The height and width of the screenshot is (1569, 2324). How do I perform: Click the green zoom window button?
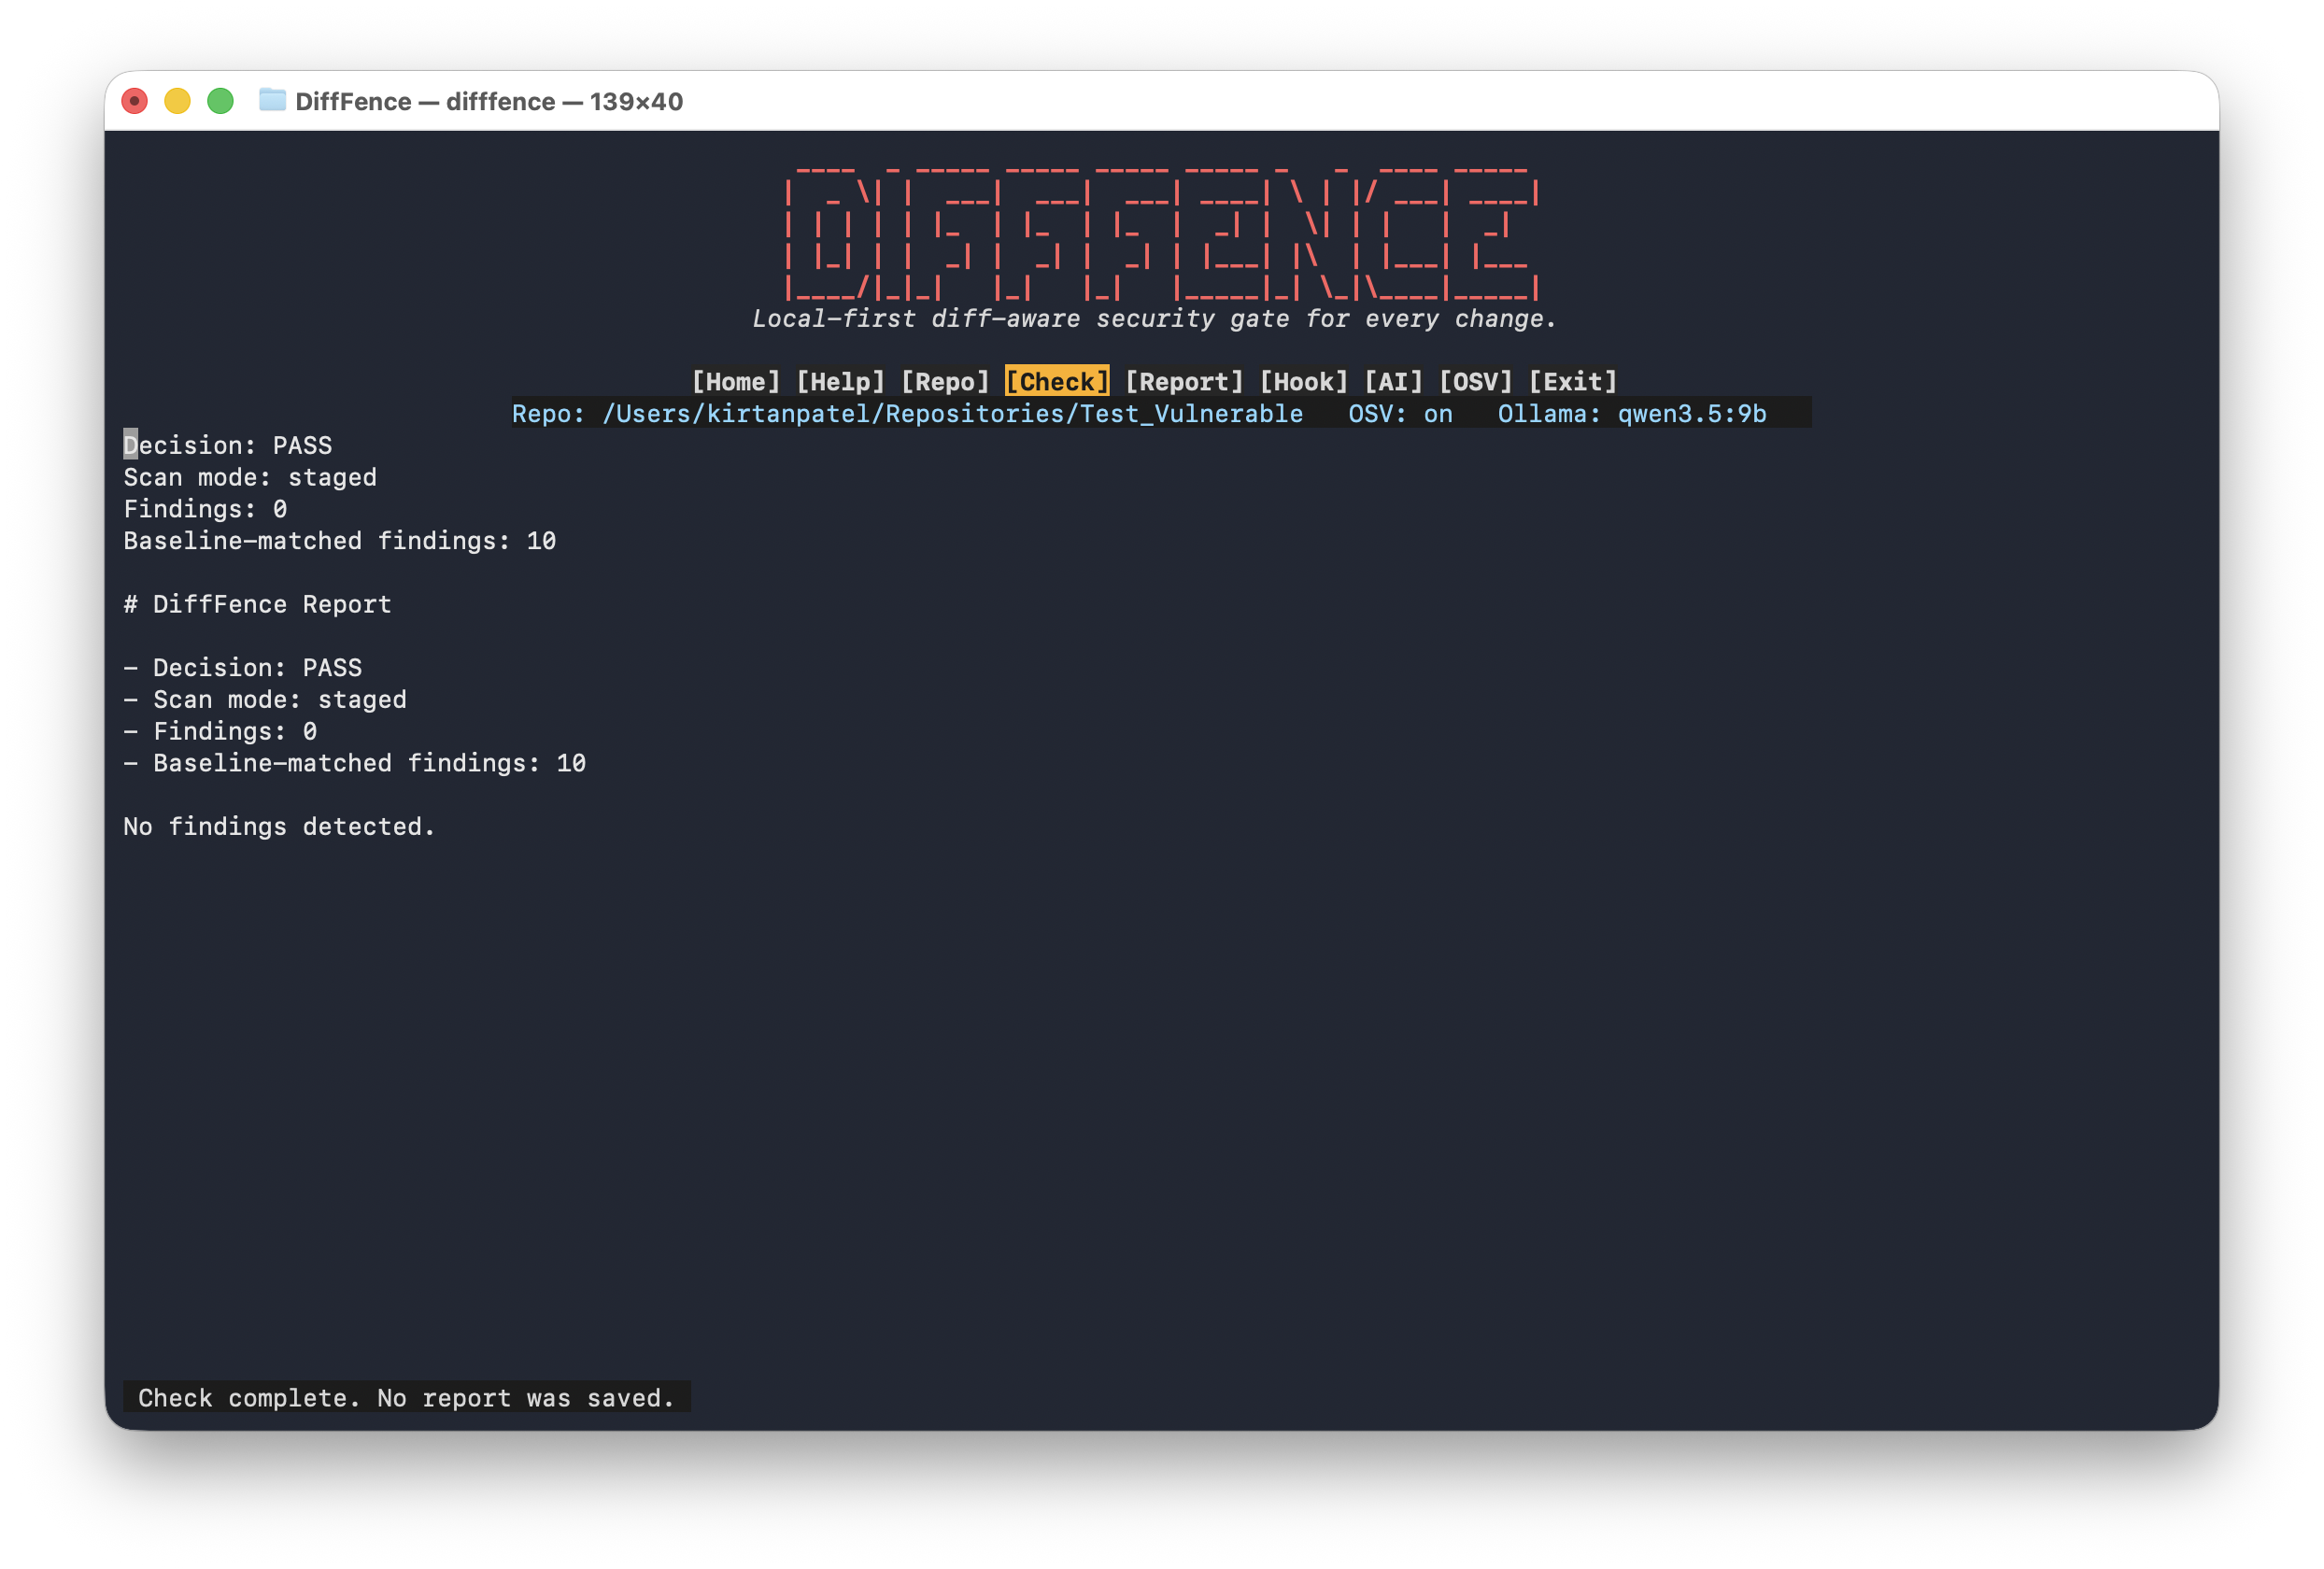221,101
